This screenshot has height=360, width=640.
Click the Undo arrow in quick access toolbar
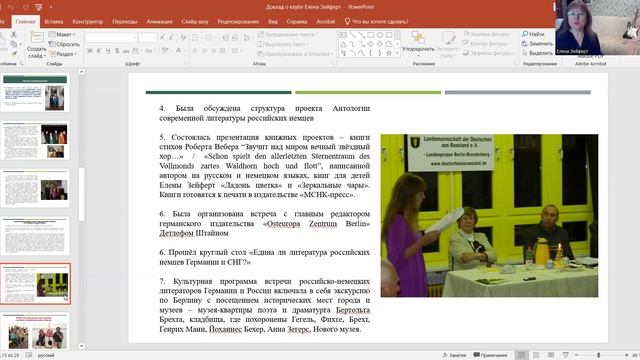point(11,7)
